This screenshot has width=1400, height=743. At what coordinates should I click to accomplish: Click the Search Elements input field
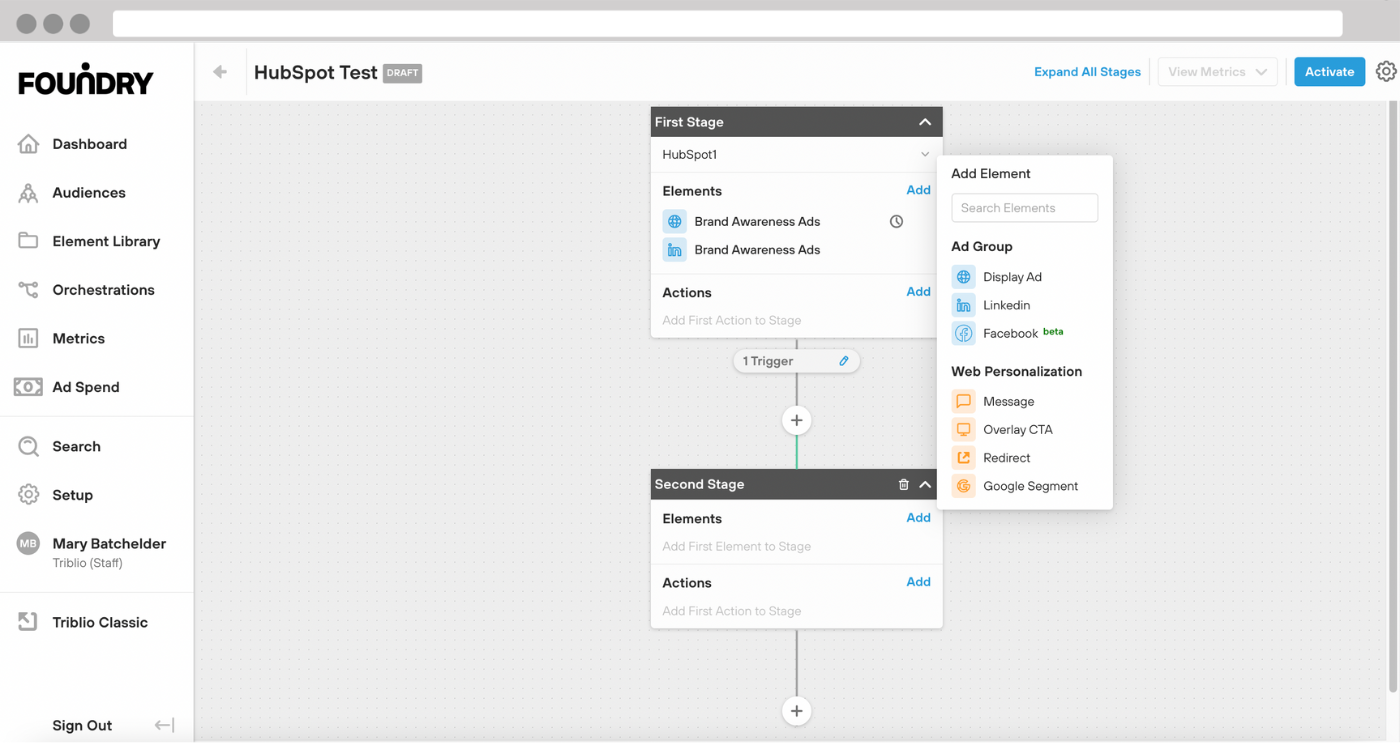(1024, 208)
